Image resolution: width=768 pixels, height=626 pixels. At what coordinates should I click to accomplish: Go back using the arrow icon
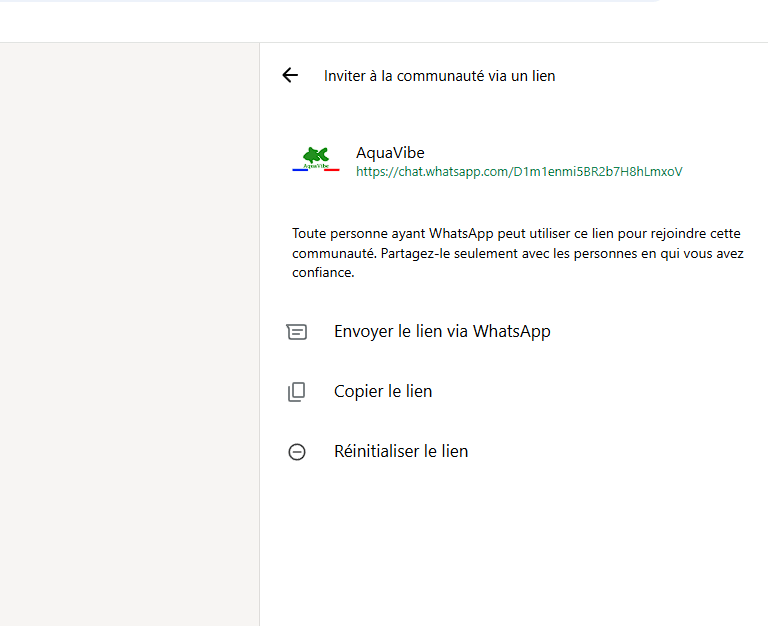(290, 75)
